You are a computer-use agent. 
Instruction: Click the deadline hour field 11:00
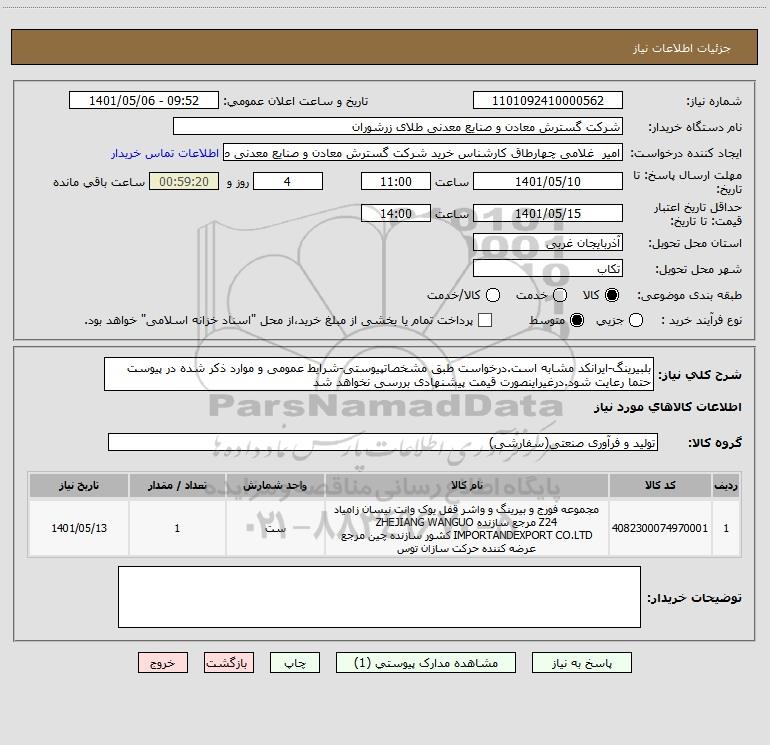pyautogui.click(x=396, y=182)
